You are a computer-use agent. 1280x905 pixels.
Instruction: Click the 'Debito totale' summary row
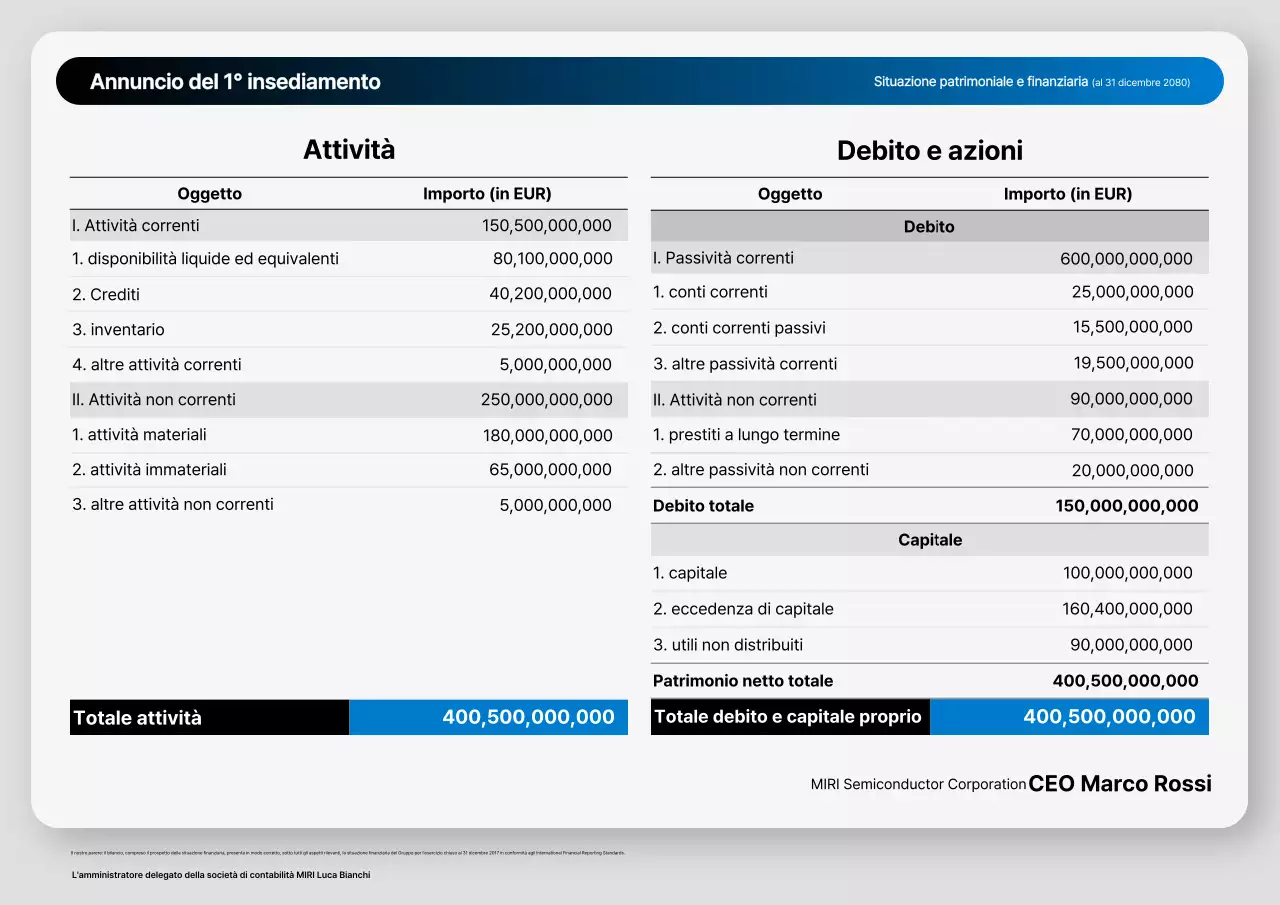point(929,505)
